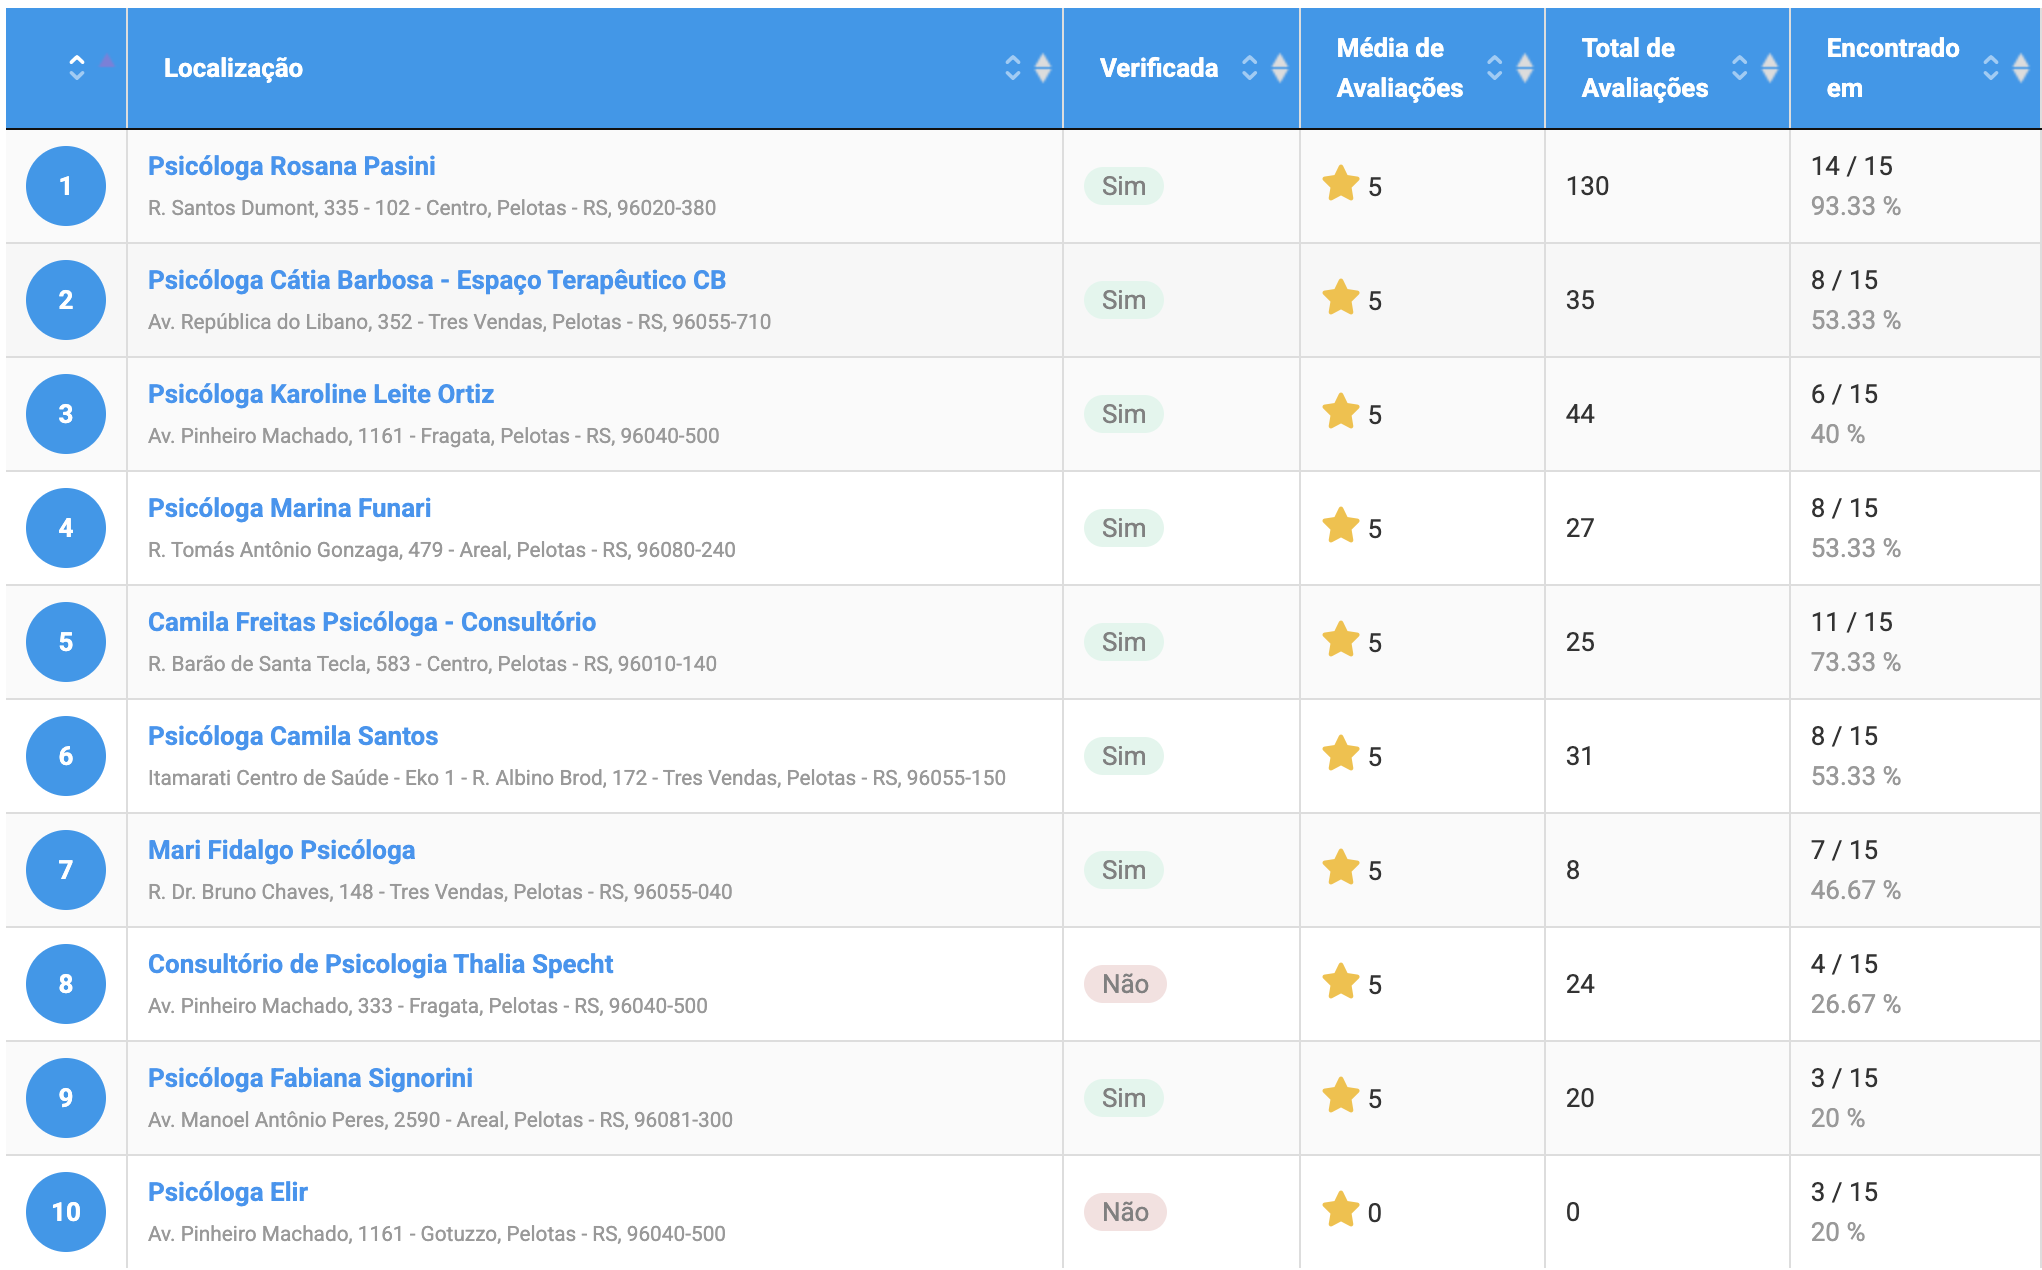
Task: Open Mari Fidalgo Psicóloga link
Action: (x=282, y=850)
